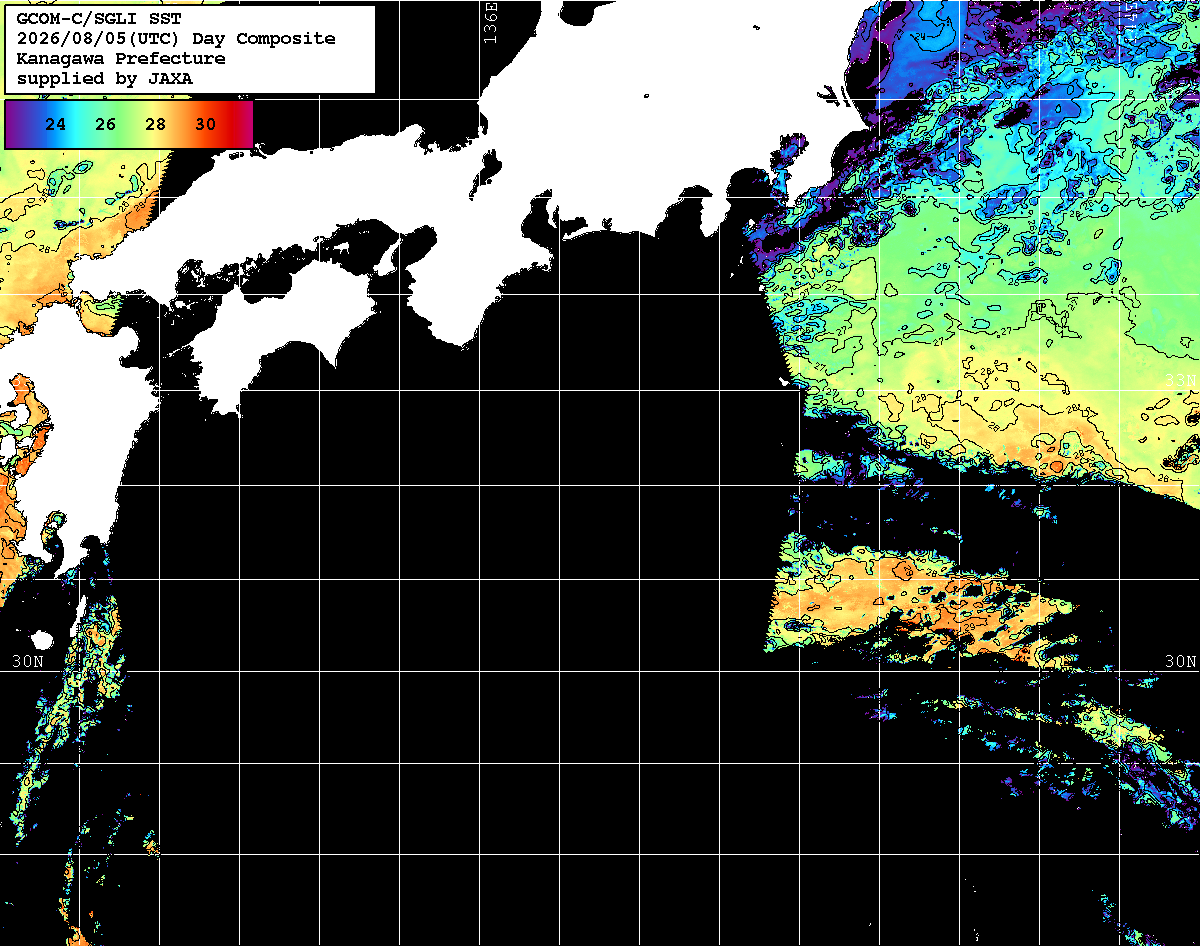Click the 26 value on the color scale
This screenshot has width=1200, height=946.
click(x=106, y=124)
